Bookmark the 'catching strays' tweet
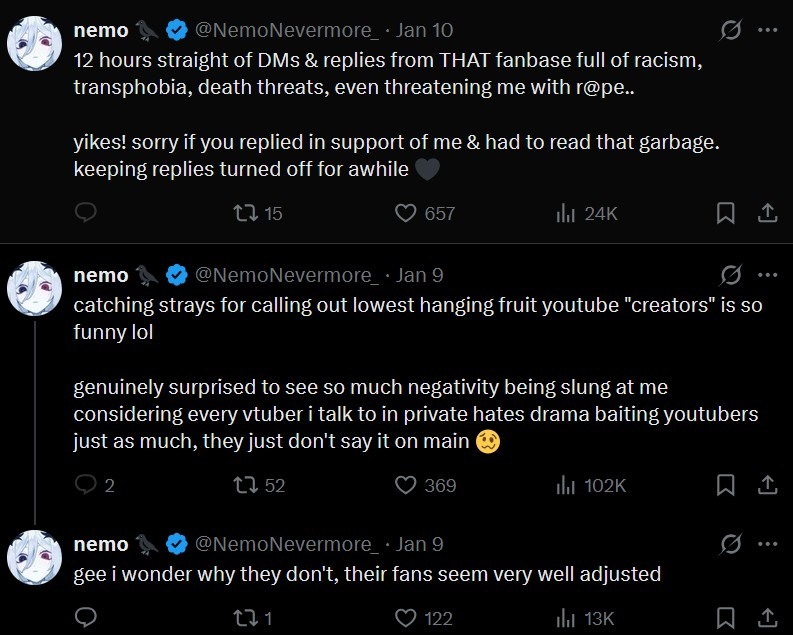The width and height of the screenshot is (793, 635). [x=726, y=485]
